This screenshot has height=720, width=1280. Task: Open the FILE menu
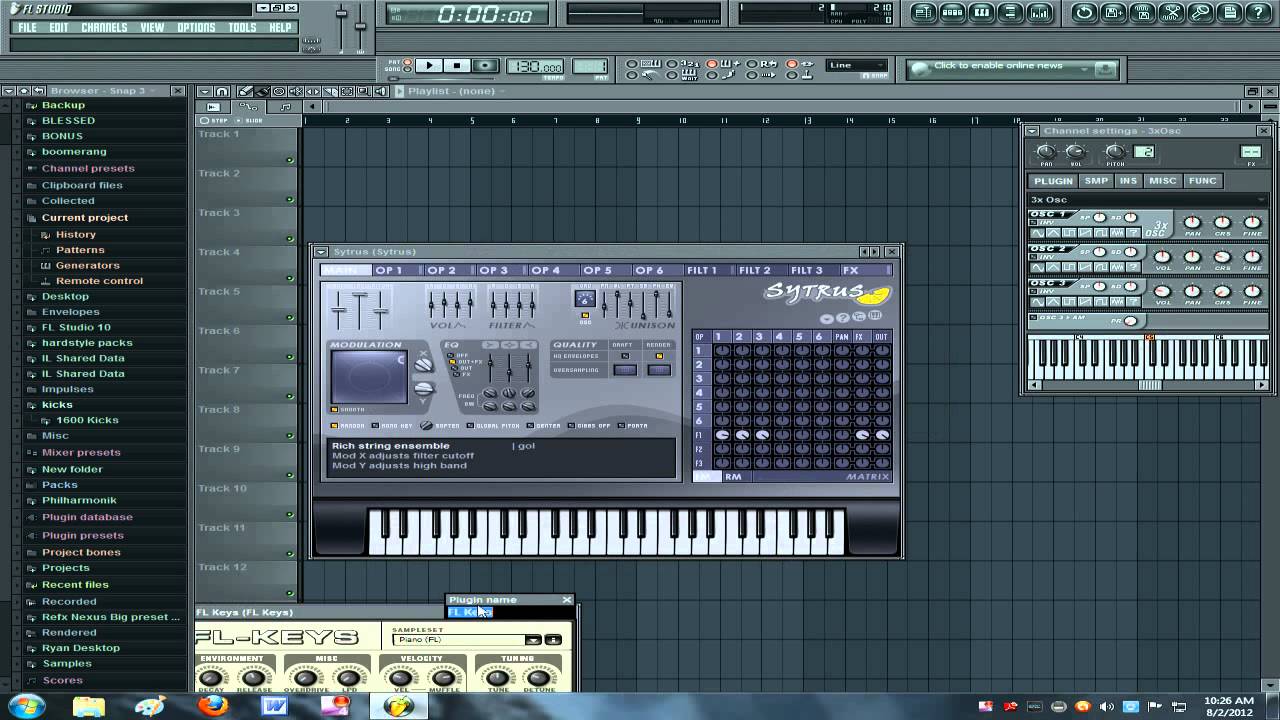click(x=27, y=27)
